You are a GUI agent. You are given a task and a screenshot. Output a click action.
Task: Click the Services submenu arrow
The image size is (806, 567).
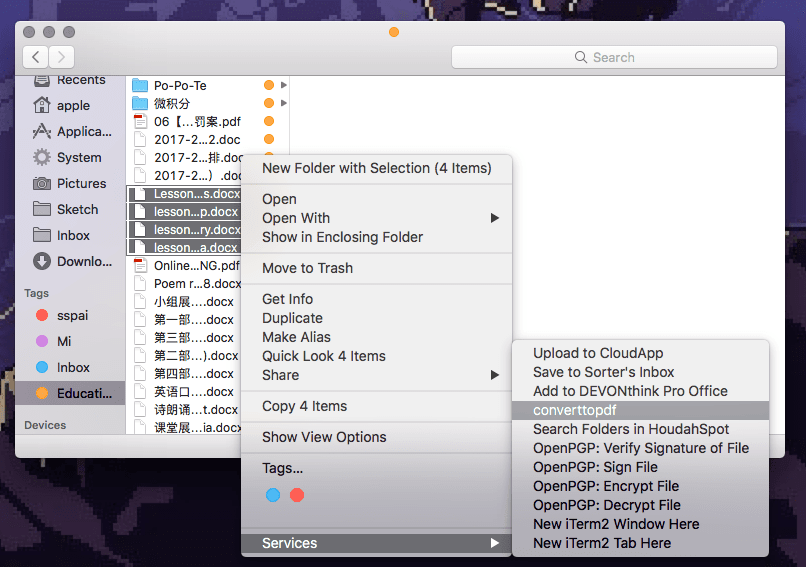coord(494,543)
